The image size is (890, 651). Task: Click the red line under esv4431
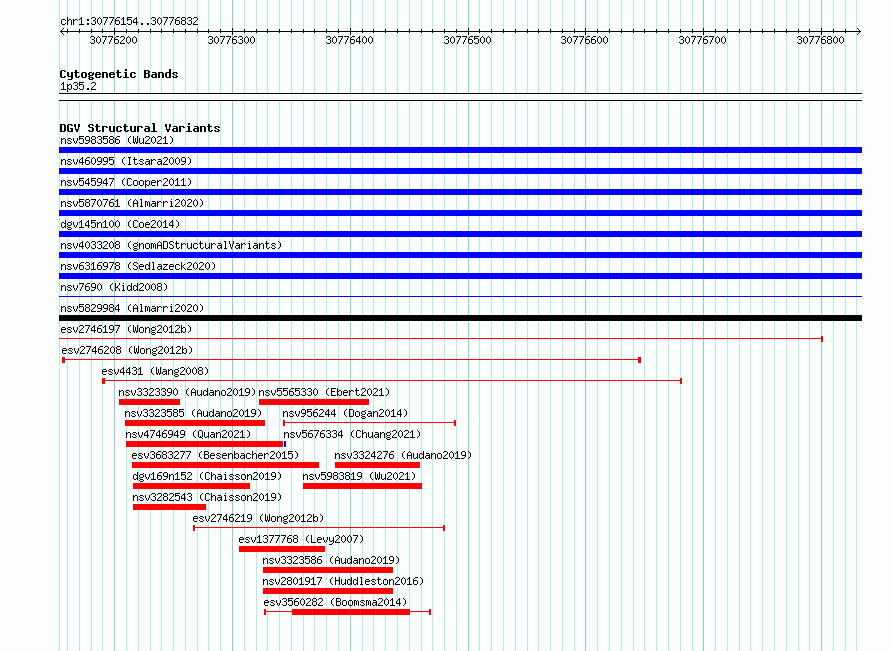pyautogui.click(x=392, y=381)
